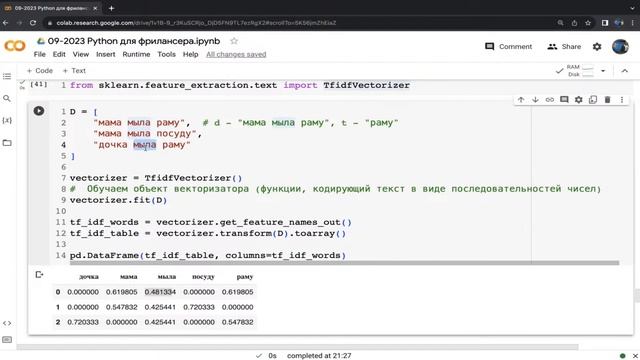The image size is (640, 360).
Task: Clear output using the output icon
Action: [39, 275]
